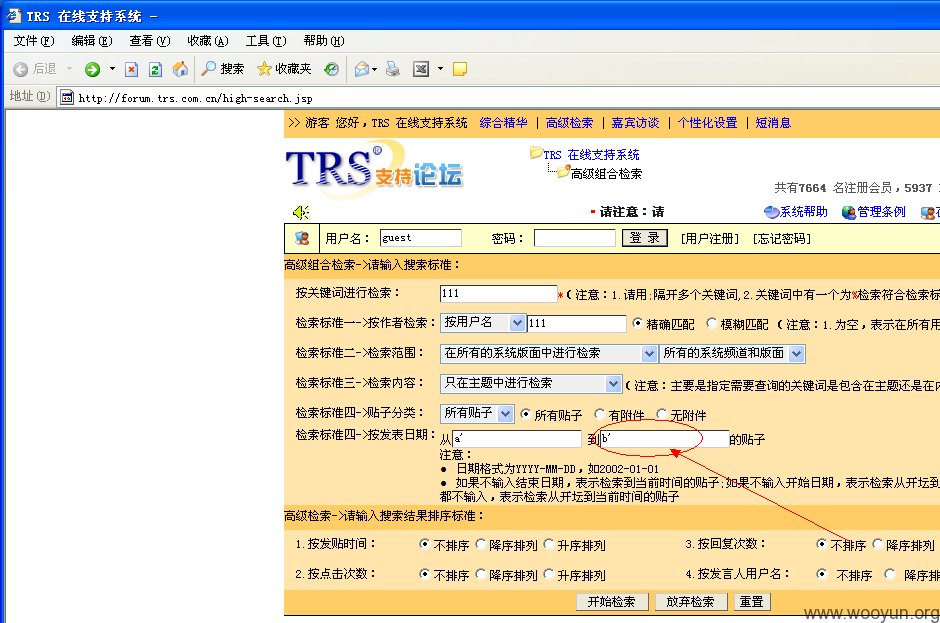This screenshot has width=940, height=623.
Task: Click the folder icon beside TRS 在线支持系统
Action: tap(535, 153)
